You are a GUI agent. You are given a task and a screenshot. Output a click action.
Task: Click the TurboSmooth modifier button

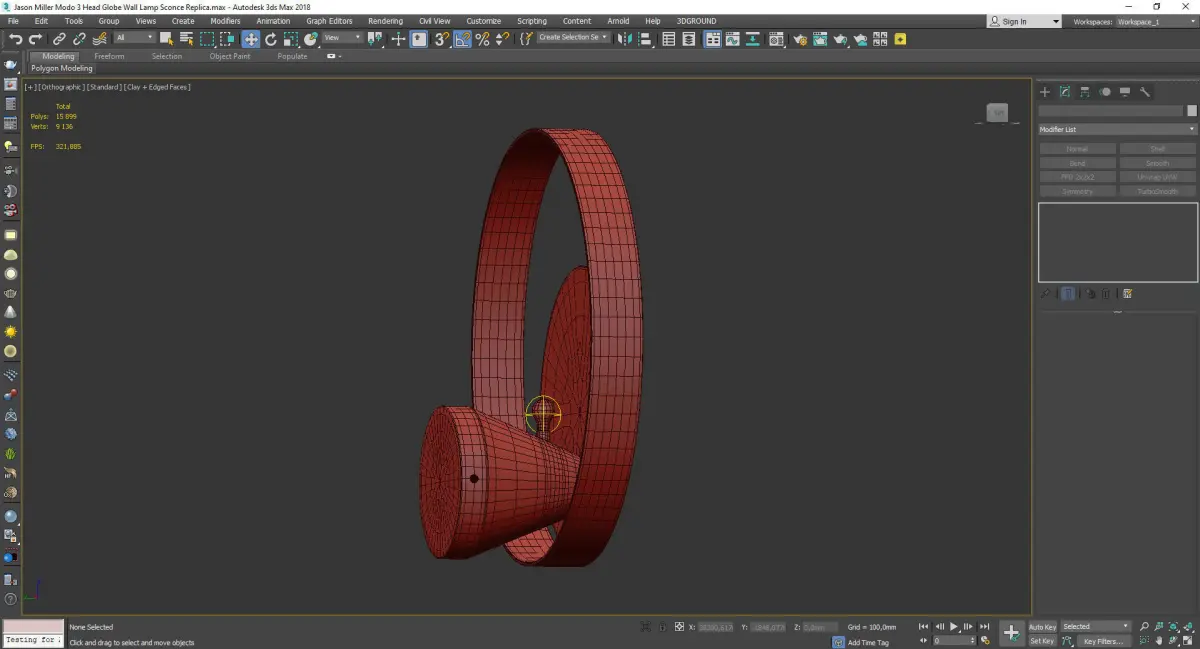[1158, 191]
